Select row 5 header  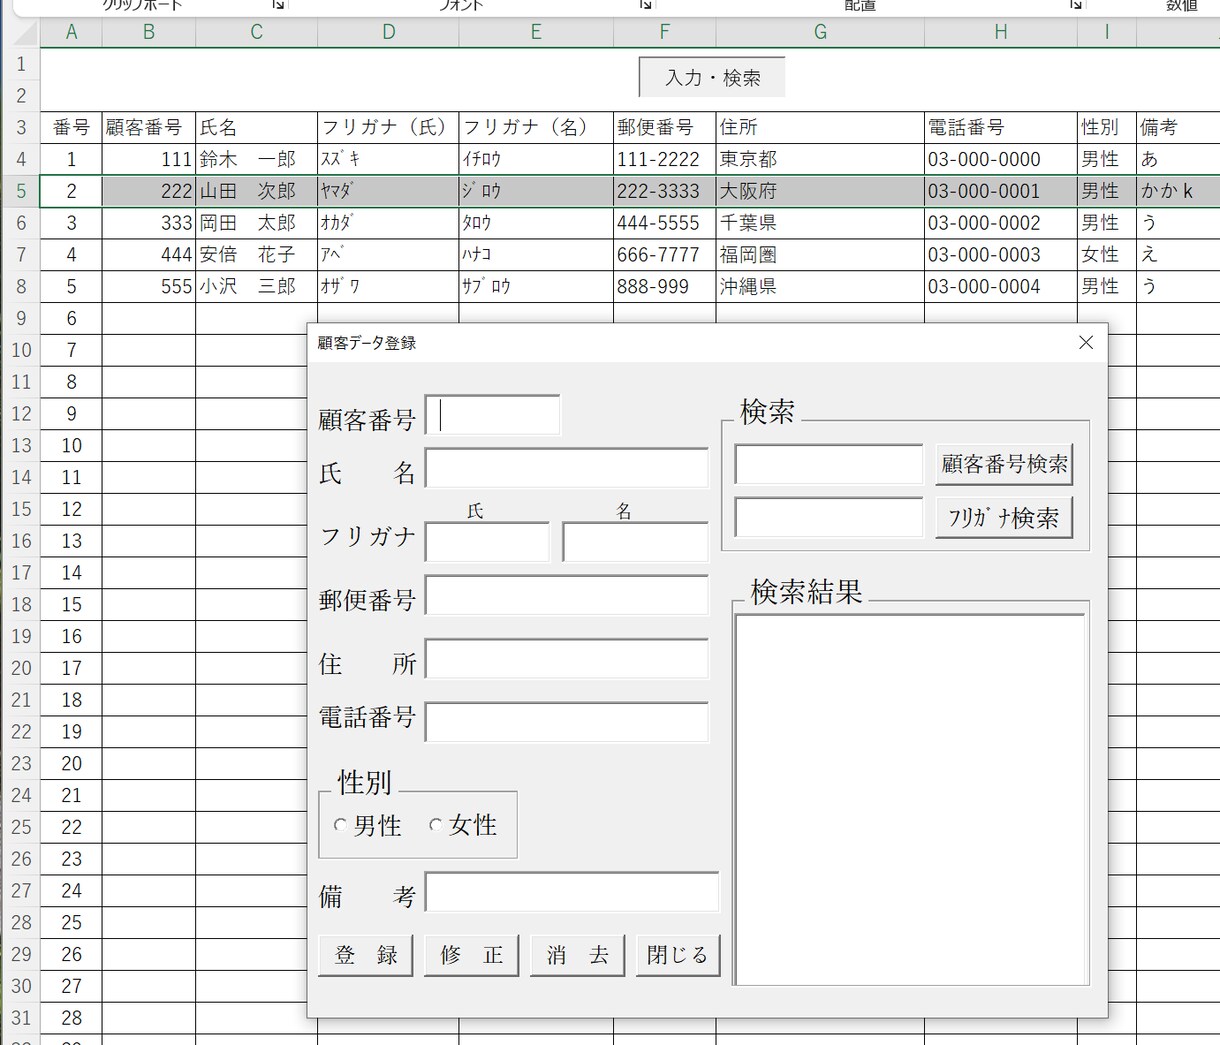pos(21,191)
